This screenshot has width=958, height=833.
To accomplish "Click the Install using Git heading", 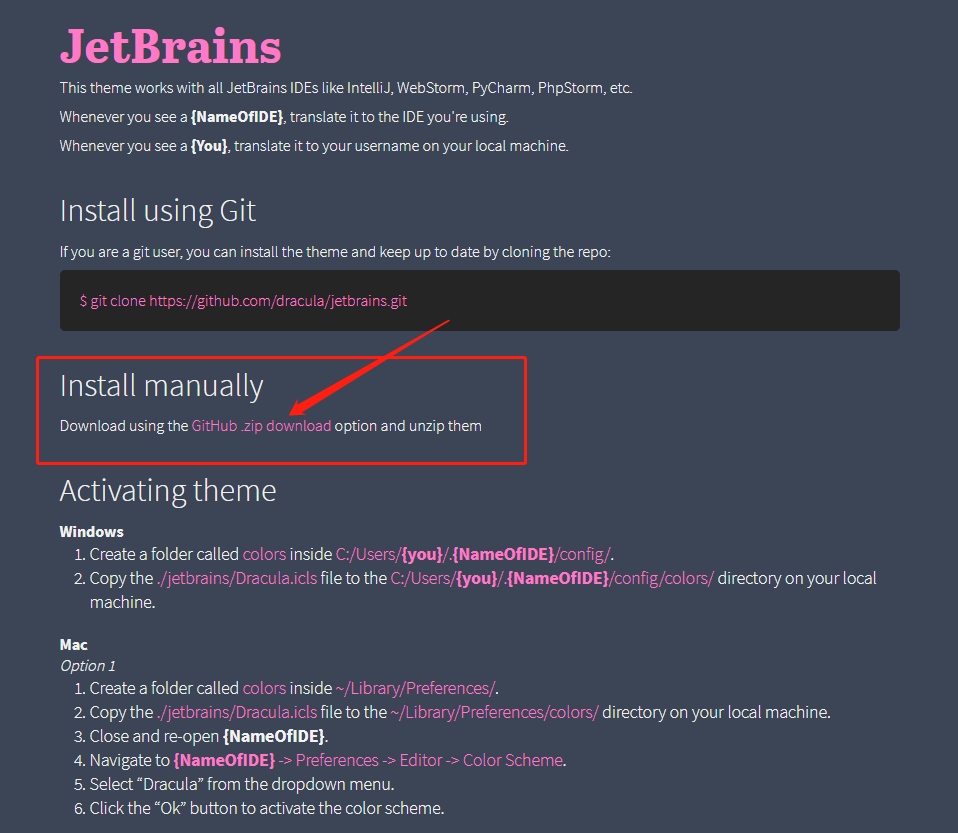I will [158, 211].
